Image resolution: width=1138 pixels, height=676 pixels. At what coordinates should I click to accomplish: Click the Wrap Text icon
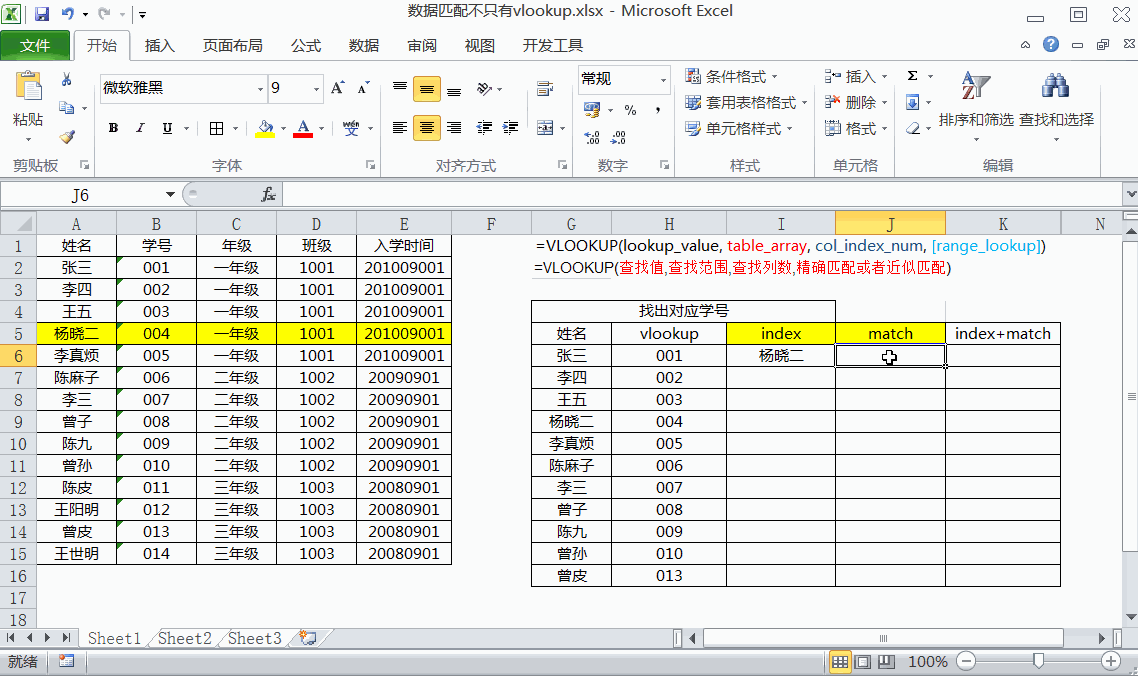click(545, 89)
